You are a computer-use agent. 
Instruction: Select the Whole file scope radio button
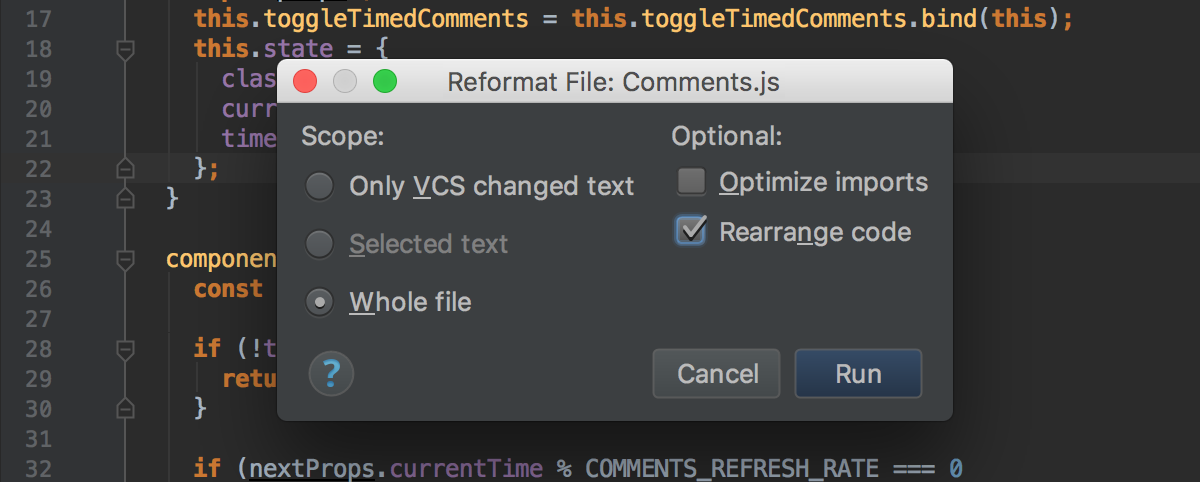coord(320,303)
